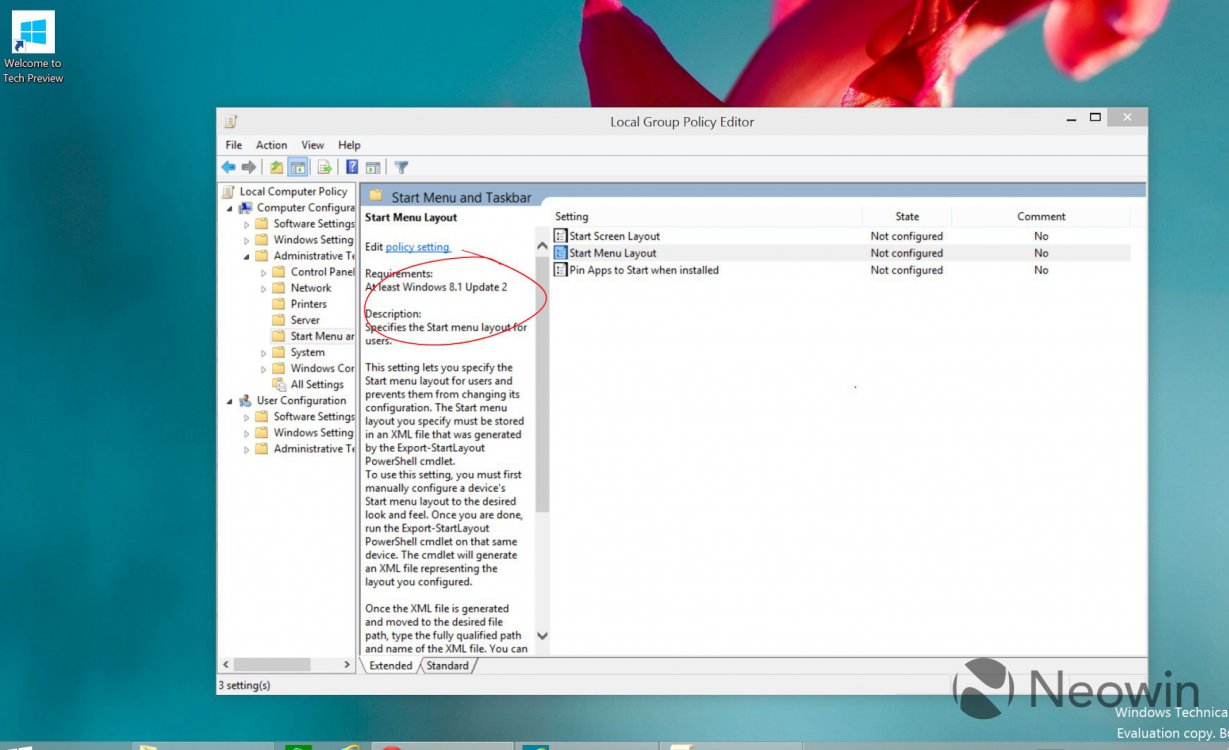Expand the System folder arrow

point(264,353)
